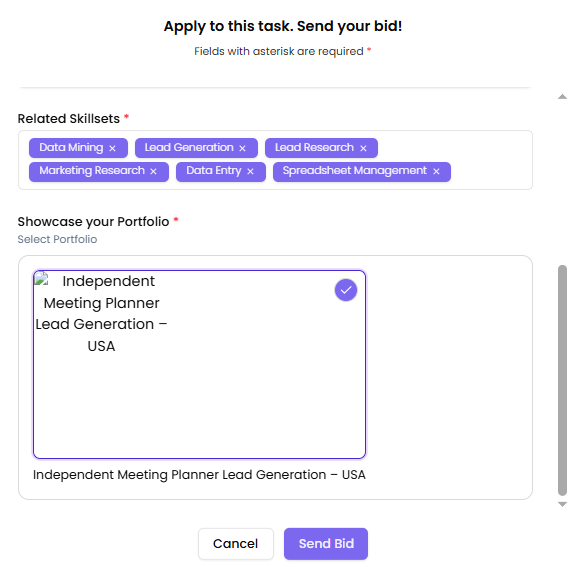Click the portfolio caption text below card
The height and width of the screenshot is (569, 567).
point(199,475)
